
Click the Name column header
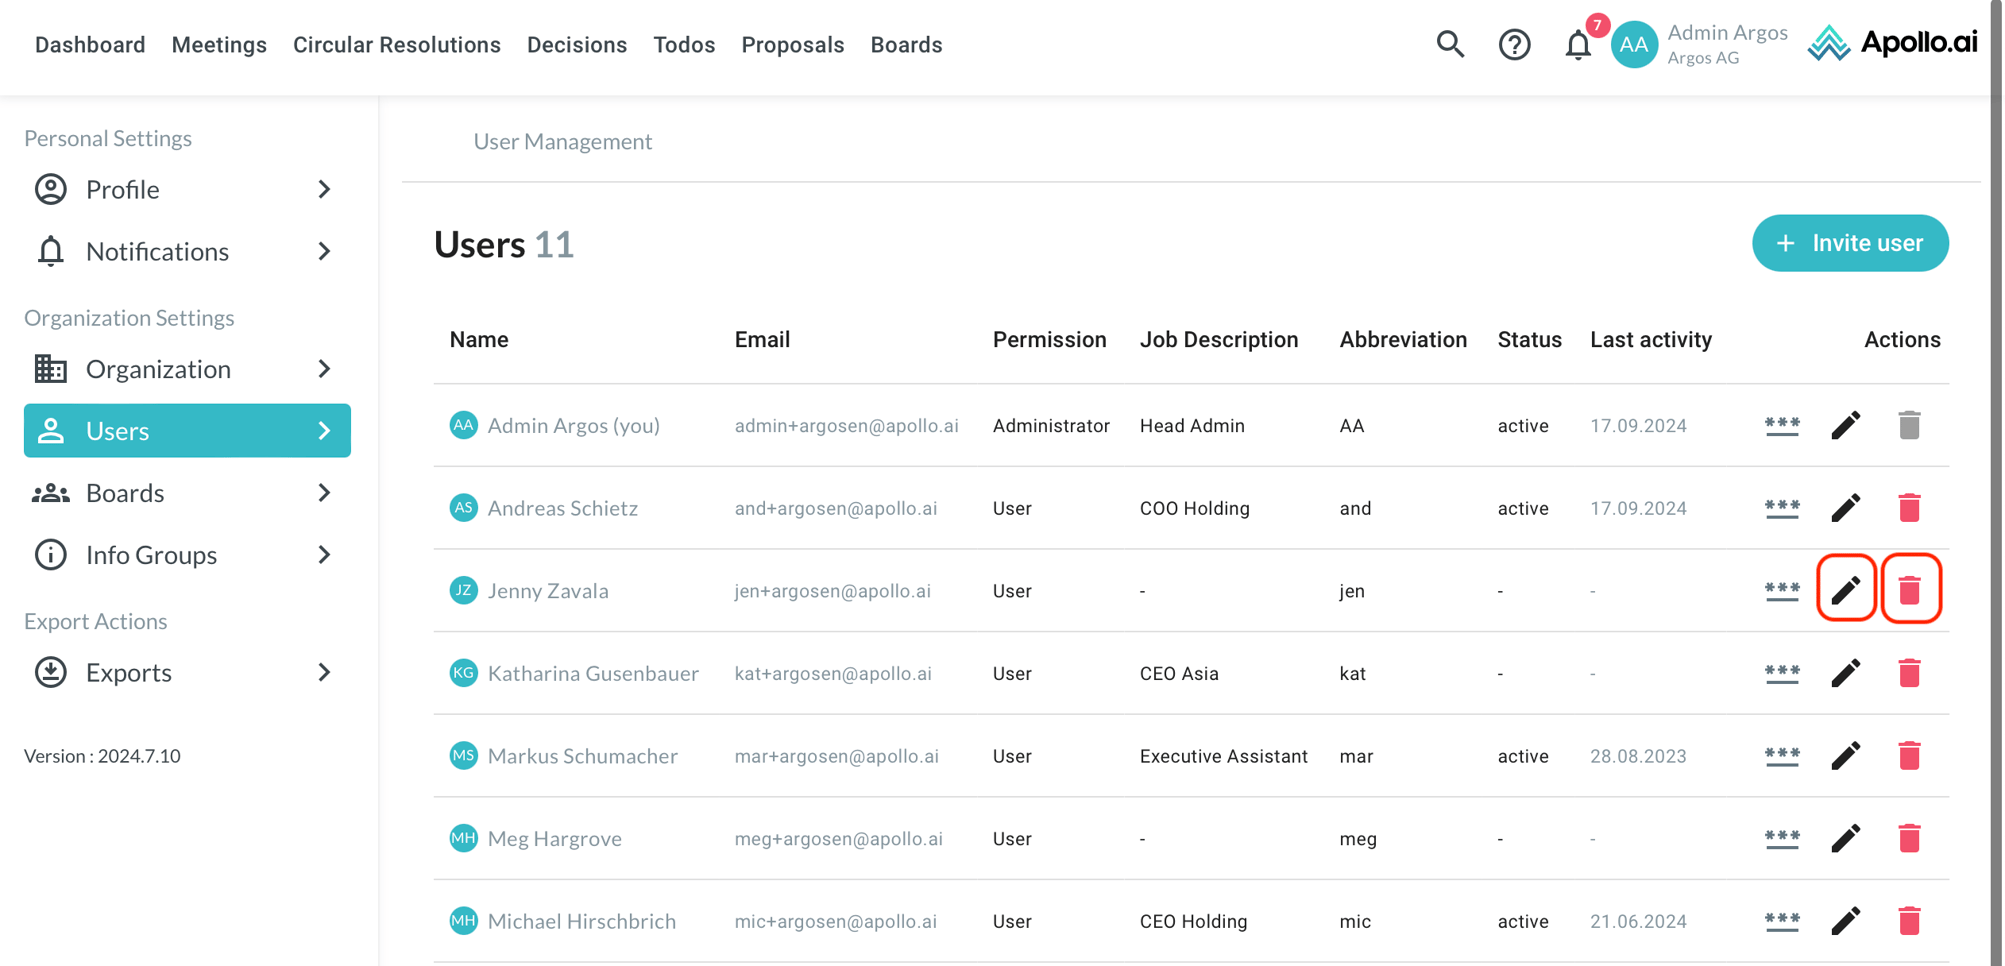click(x=479, y=340)
